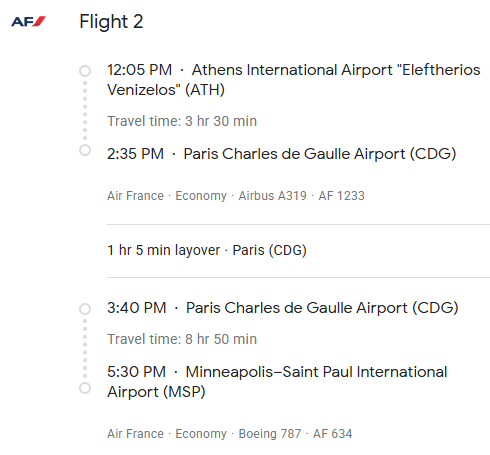Click the Air France logo icon
This screenshot has height=455, width=490.
28,21
